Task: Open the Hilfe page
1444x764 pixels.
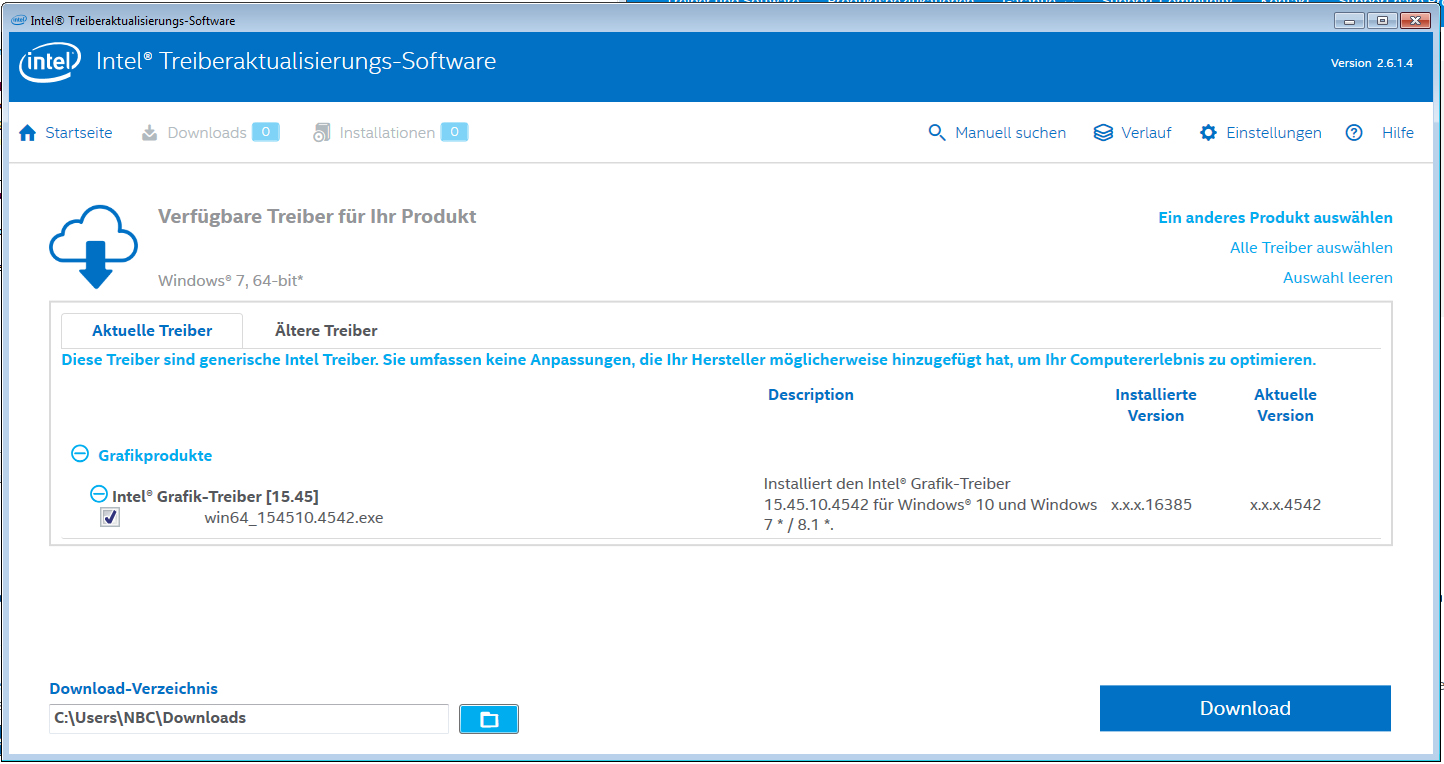Action: coord(1398,133)
